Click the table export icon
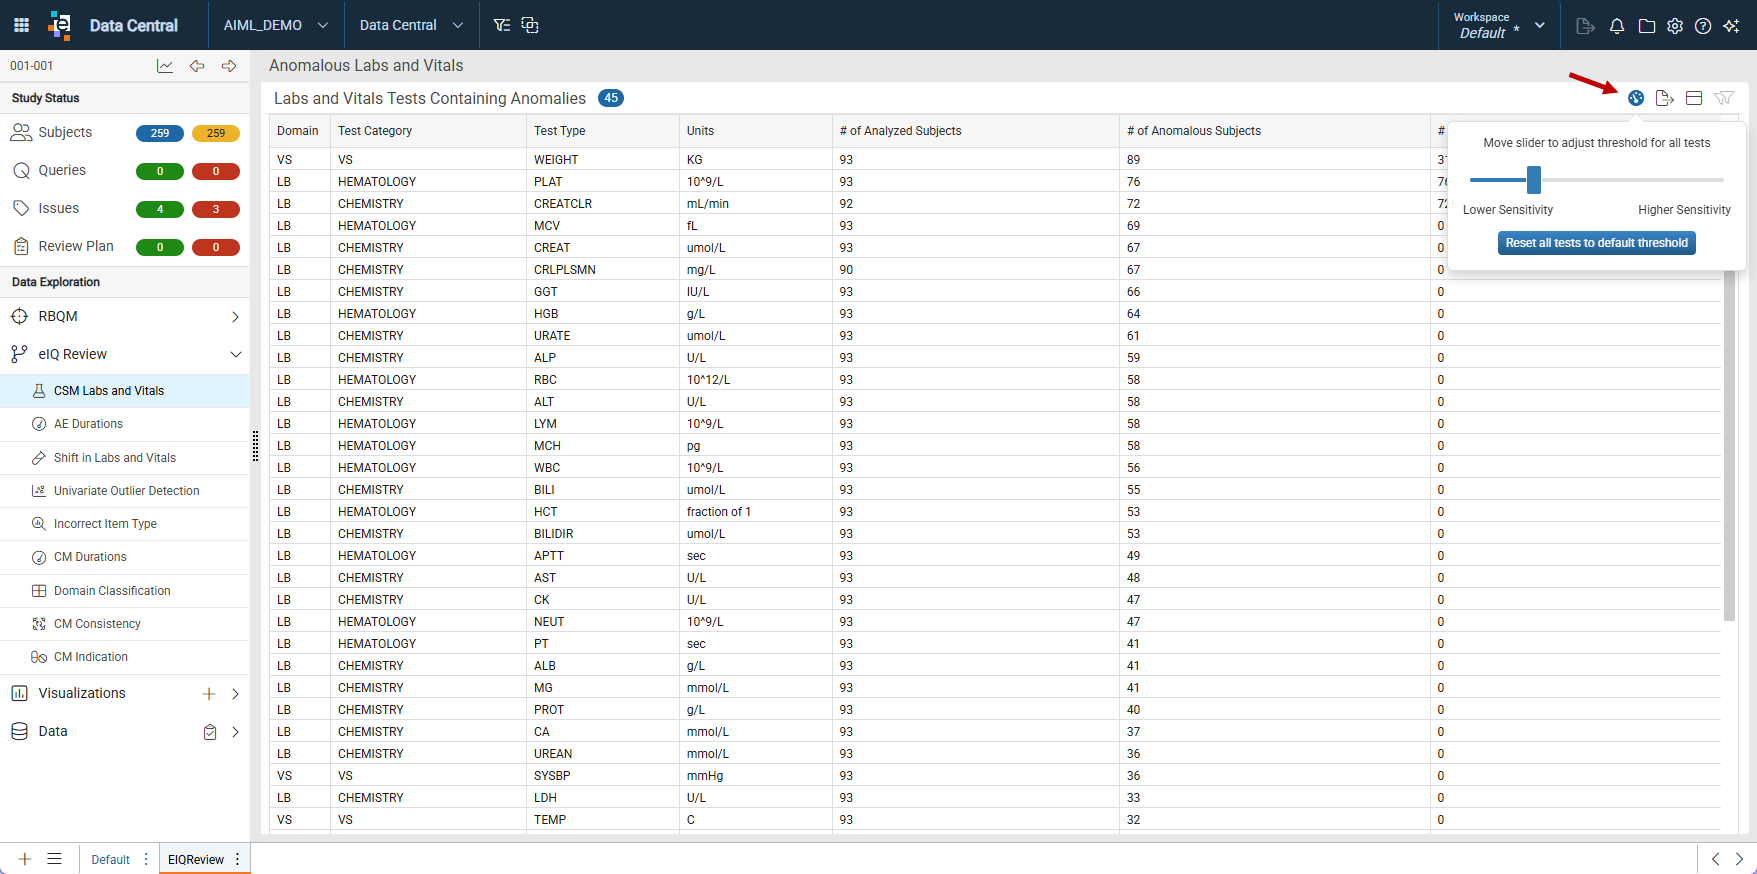Viewport: 1757px width, 874px height. click(1665, 98)
